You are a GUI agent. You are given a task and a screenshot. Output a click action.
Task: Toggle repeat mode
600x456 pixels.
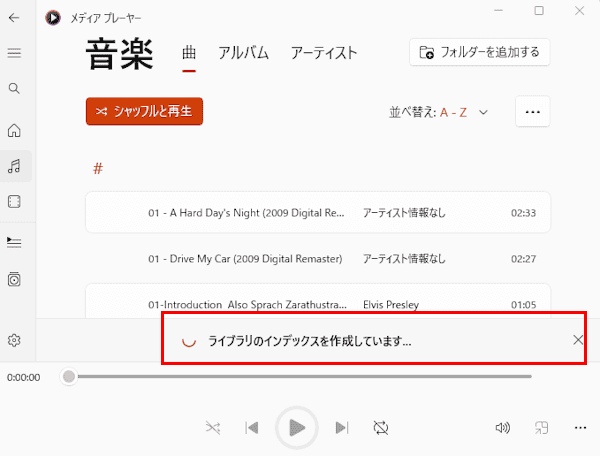[x=381, y=428]
